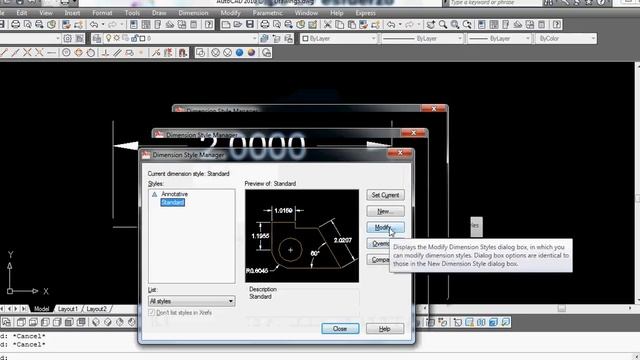Toggle layer 0 lock icon
Screen dimensions: 640x360
click(134, 38)
